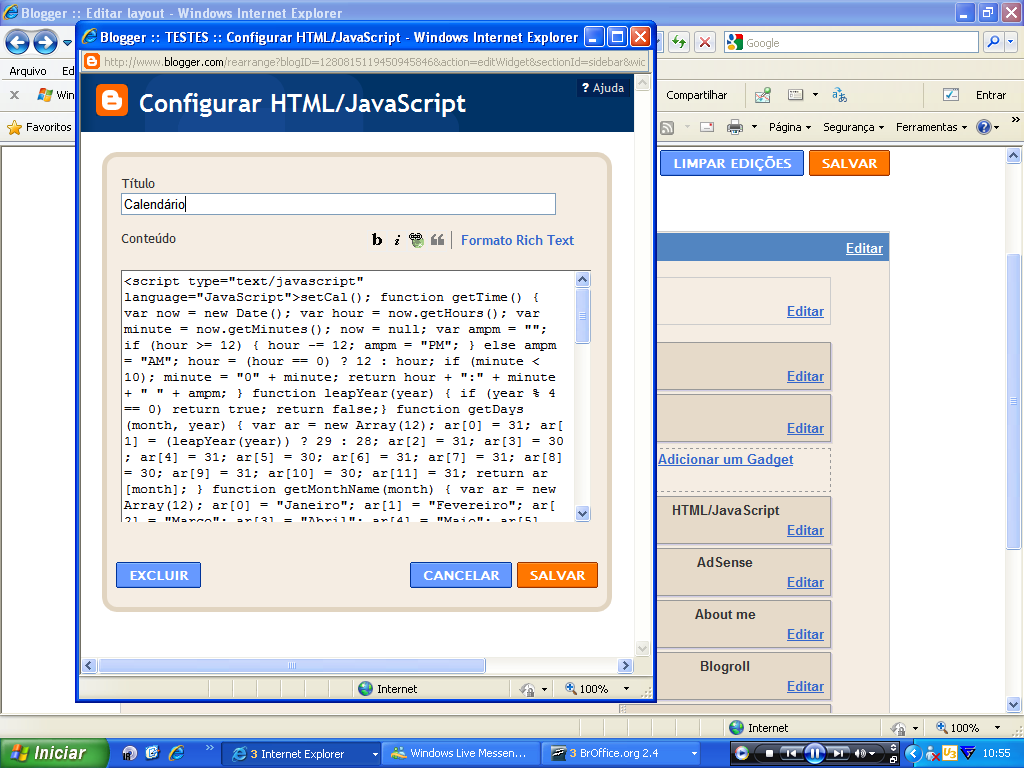
Task: Open recent pages dropdown beside forward arrow
Action: [67, 44]
